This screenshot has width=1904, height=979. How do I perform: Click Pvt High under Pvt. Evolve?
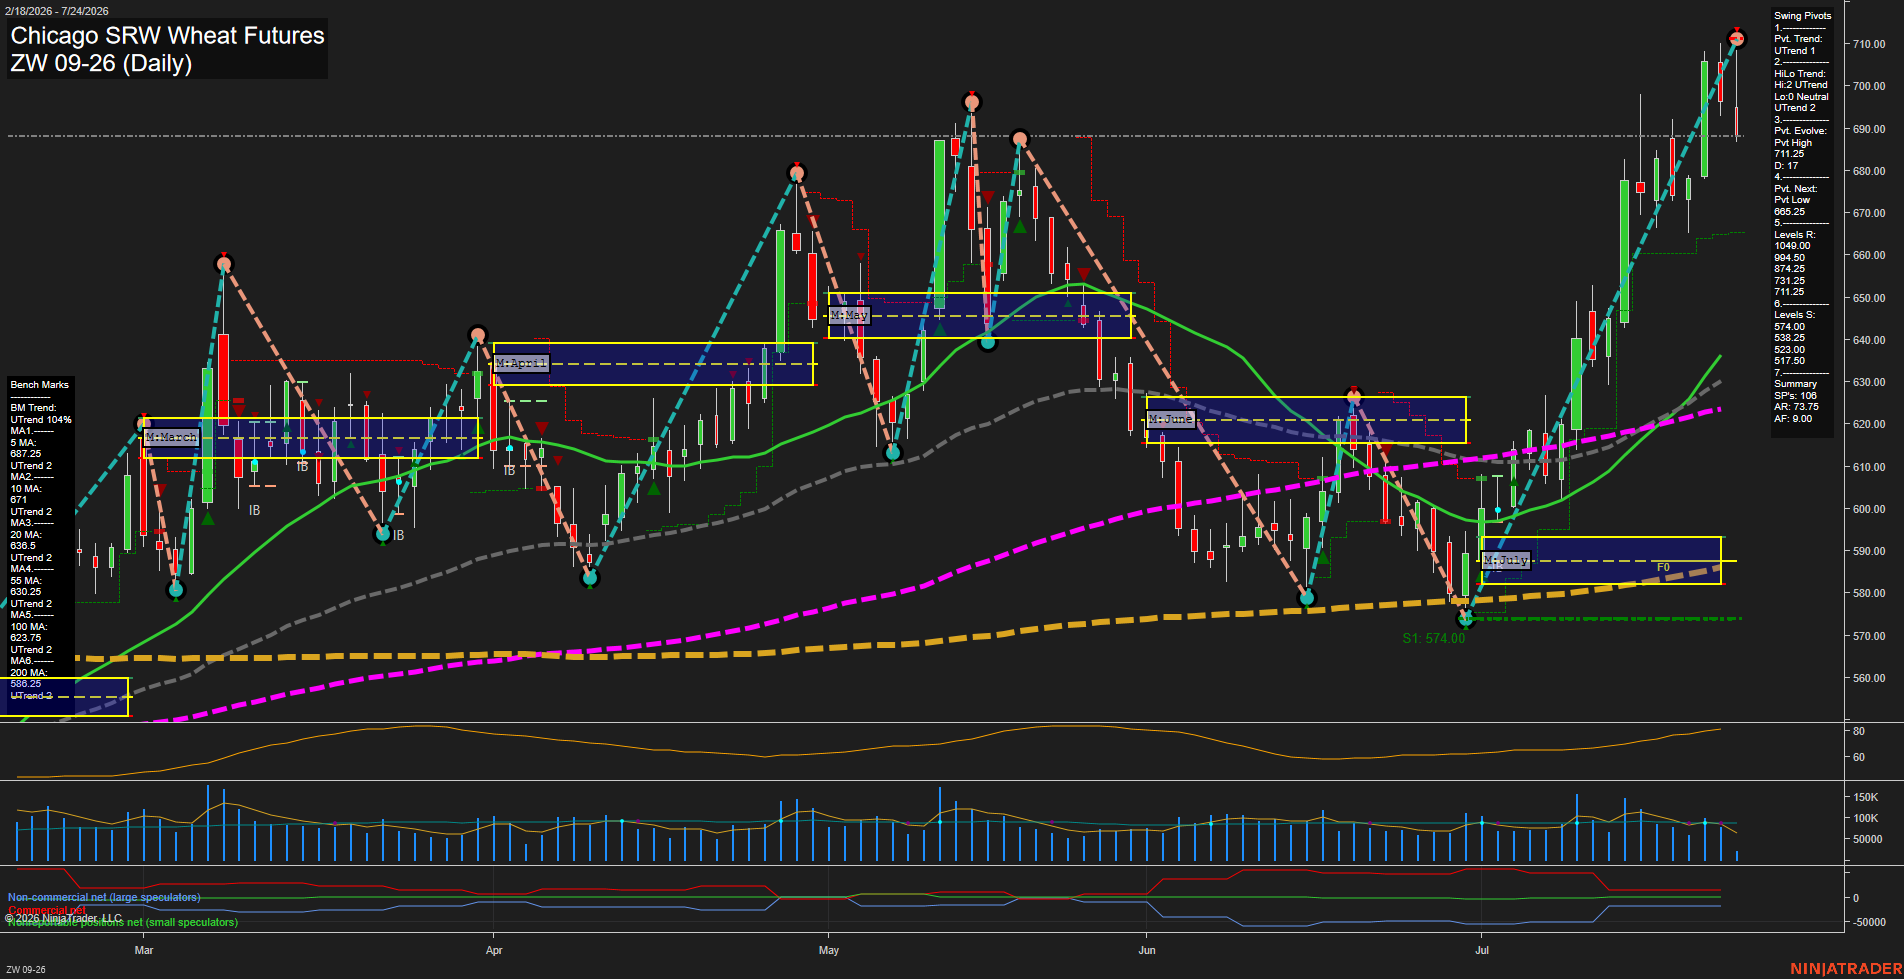[x=1793, y=143]
